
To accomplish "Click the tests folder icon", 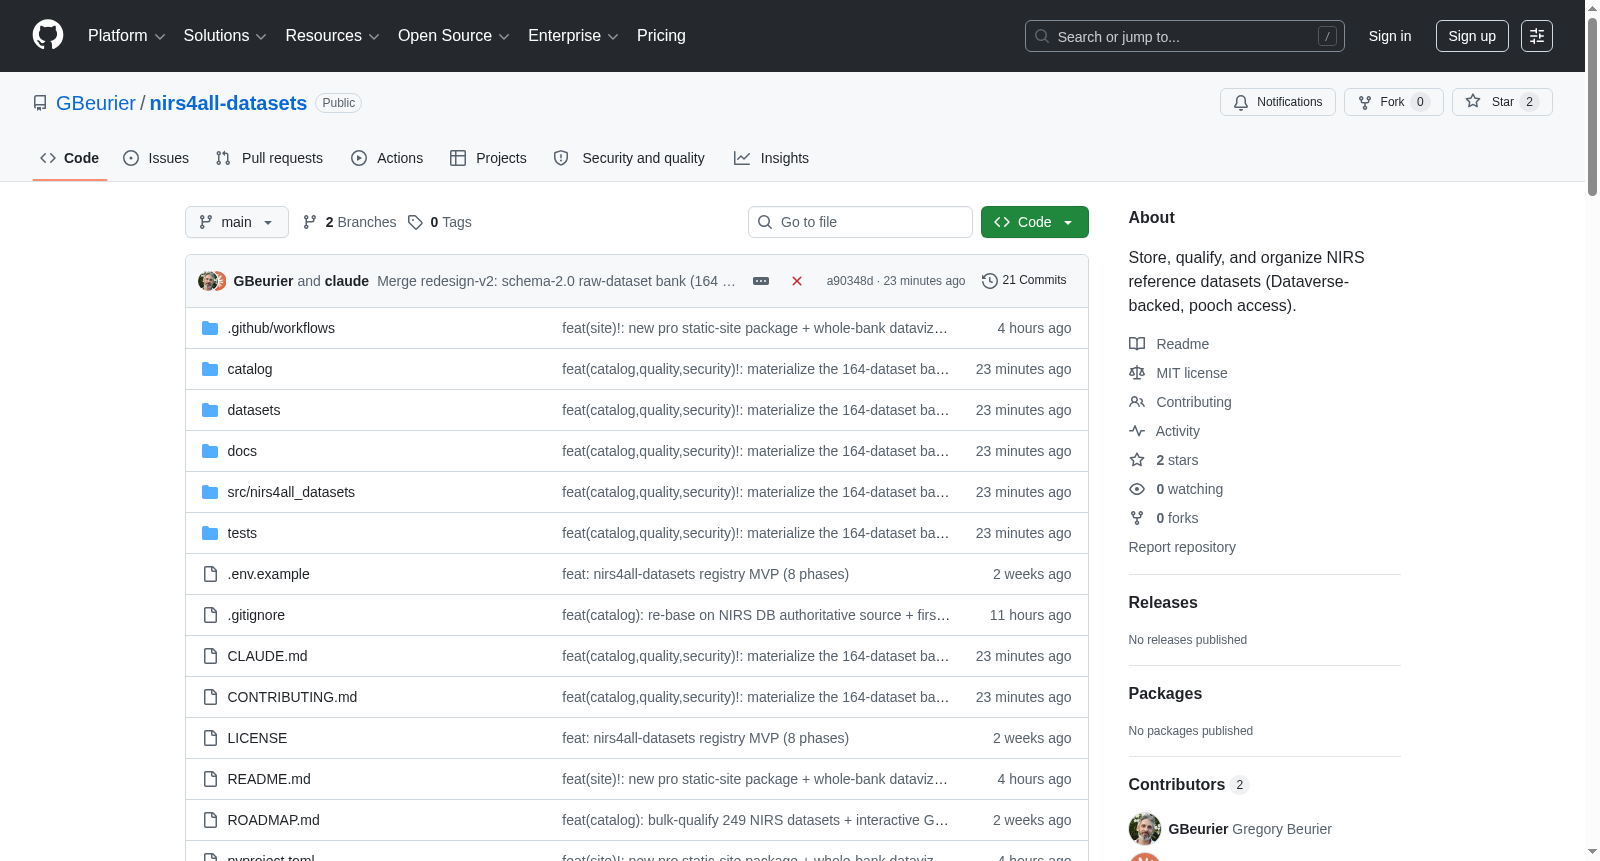I will pos(210,533).
